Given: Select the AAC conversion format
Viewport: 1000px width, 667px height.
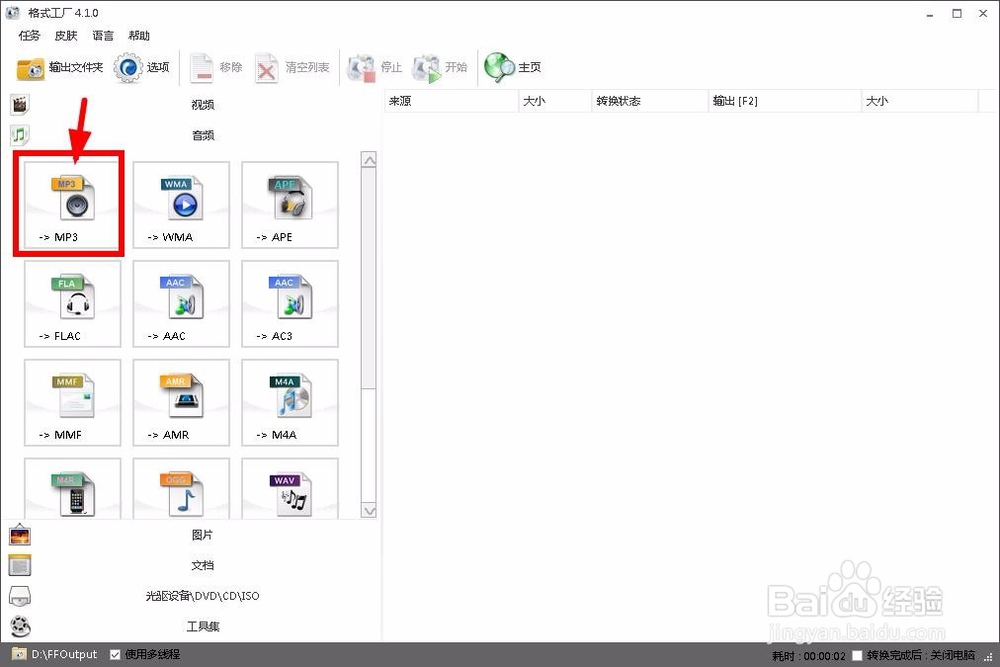Looking at the screenshot, I should pos(181,303).
